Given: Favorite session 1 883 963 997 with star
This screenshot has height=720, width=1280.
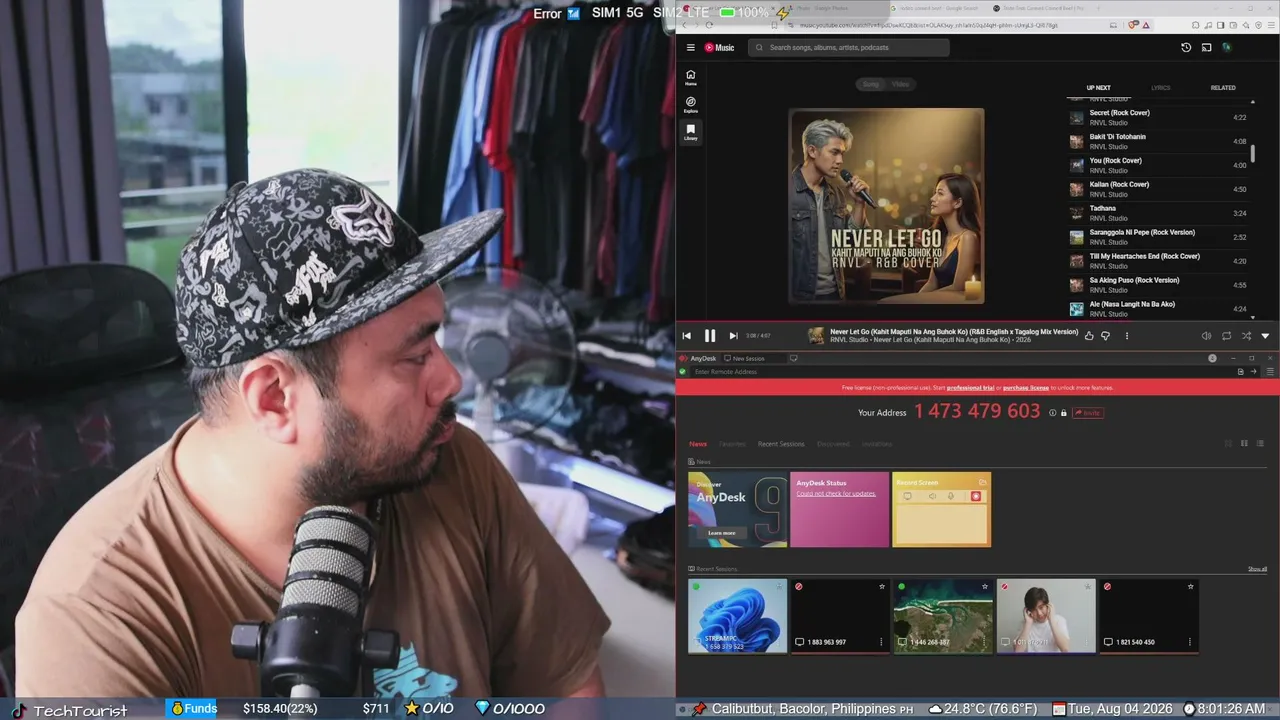Looking at the screenshot, I should click(x=882, y=586).
